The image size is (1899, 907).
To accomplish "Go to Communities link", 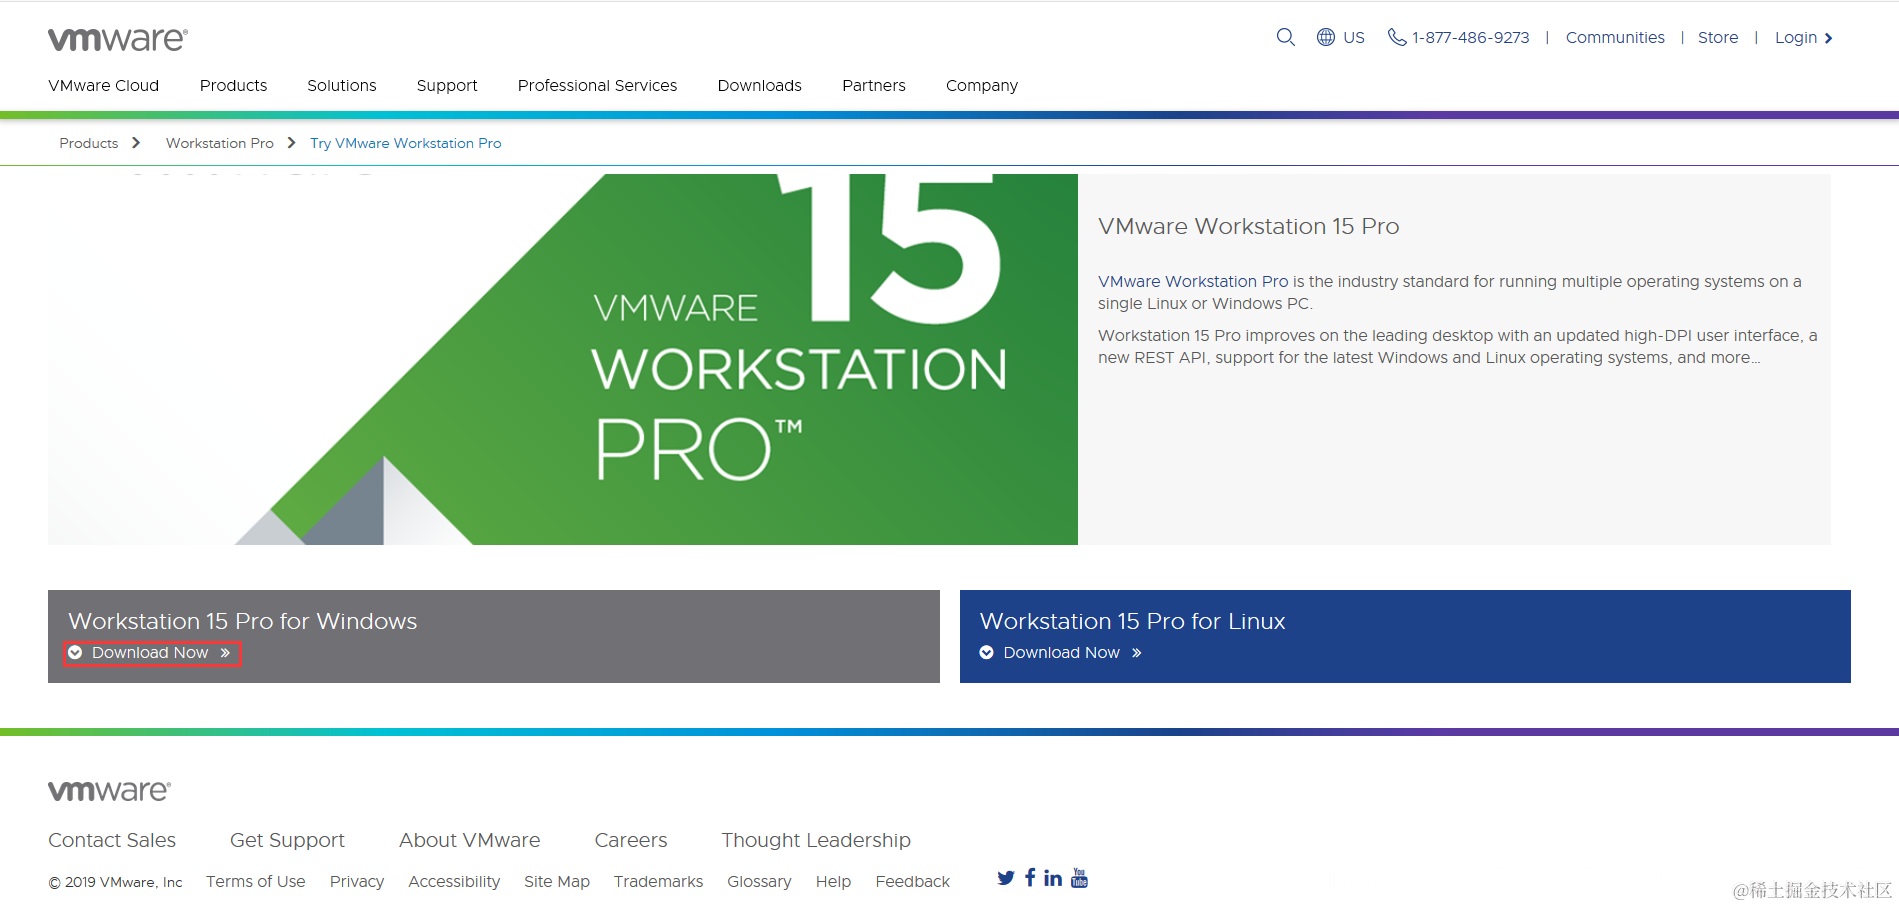I will pyautogui.click(x=1615, y=37).
